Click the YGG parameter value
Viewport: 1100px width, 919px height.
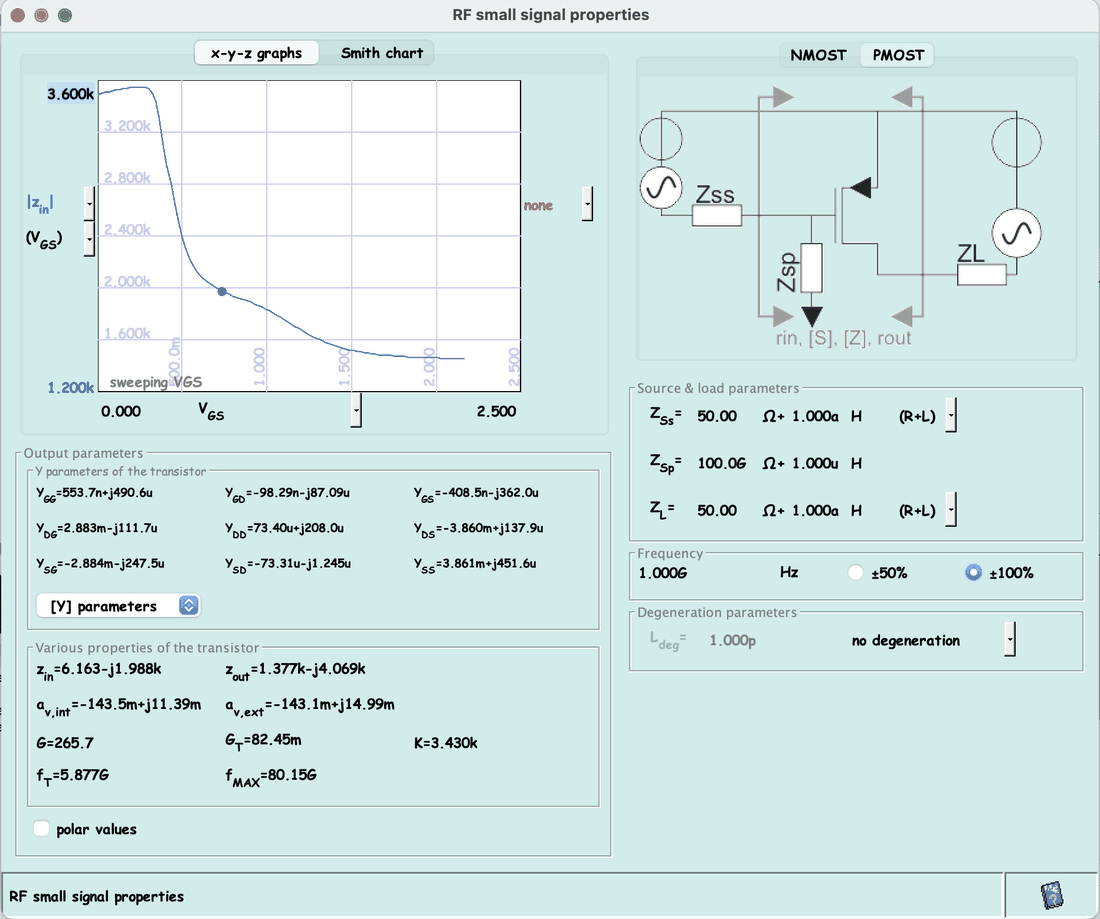pos(94,493)
